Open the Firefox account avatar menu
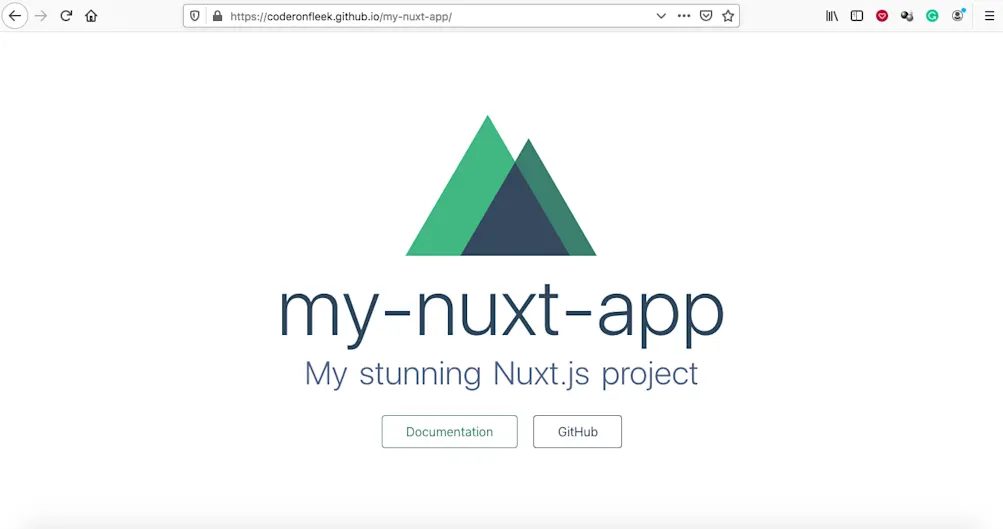Viewport: 1003px width, 529px height. (x=958, y=16)
